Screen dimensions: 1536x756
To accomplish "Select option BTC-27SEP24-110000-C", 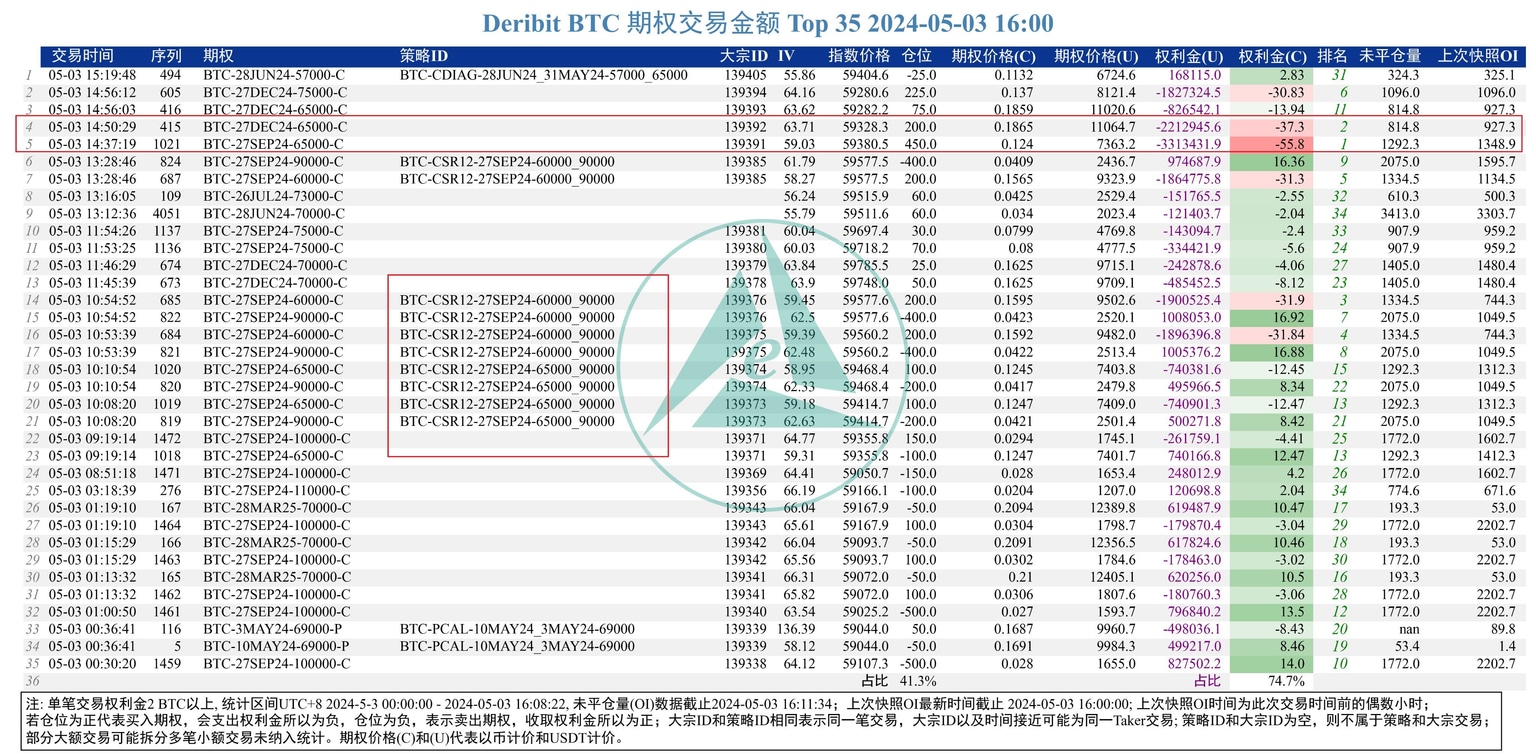I will point(279,490).
